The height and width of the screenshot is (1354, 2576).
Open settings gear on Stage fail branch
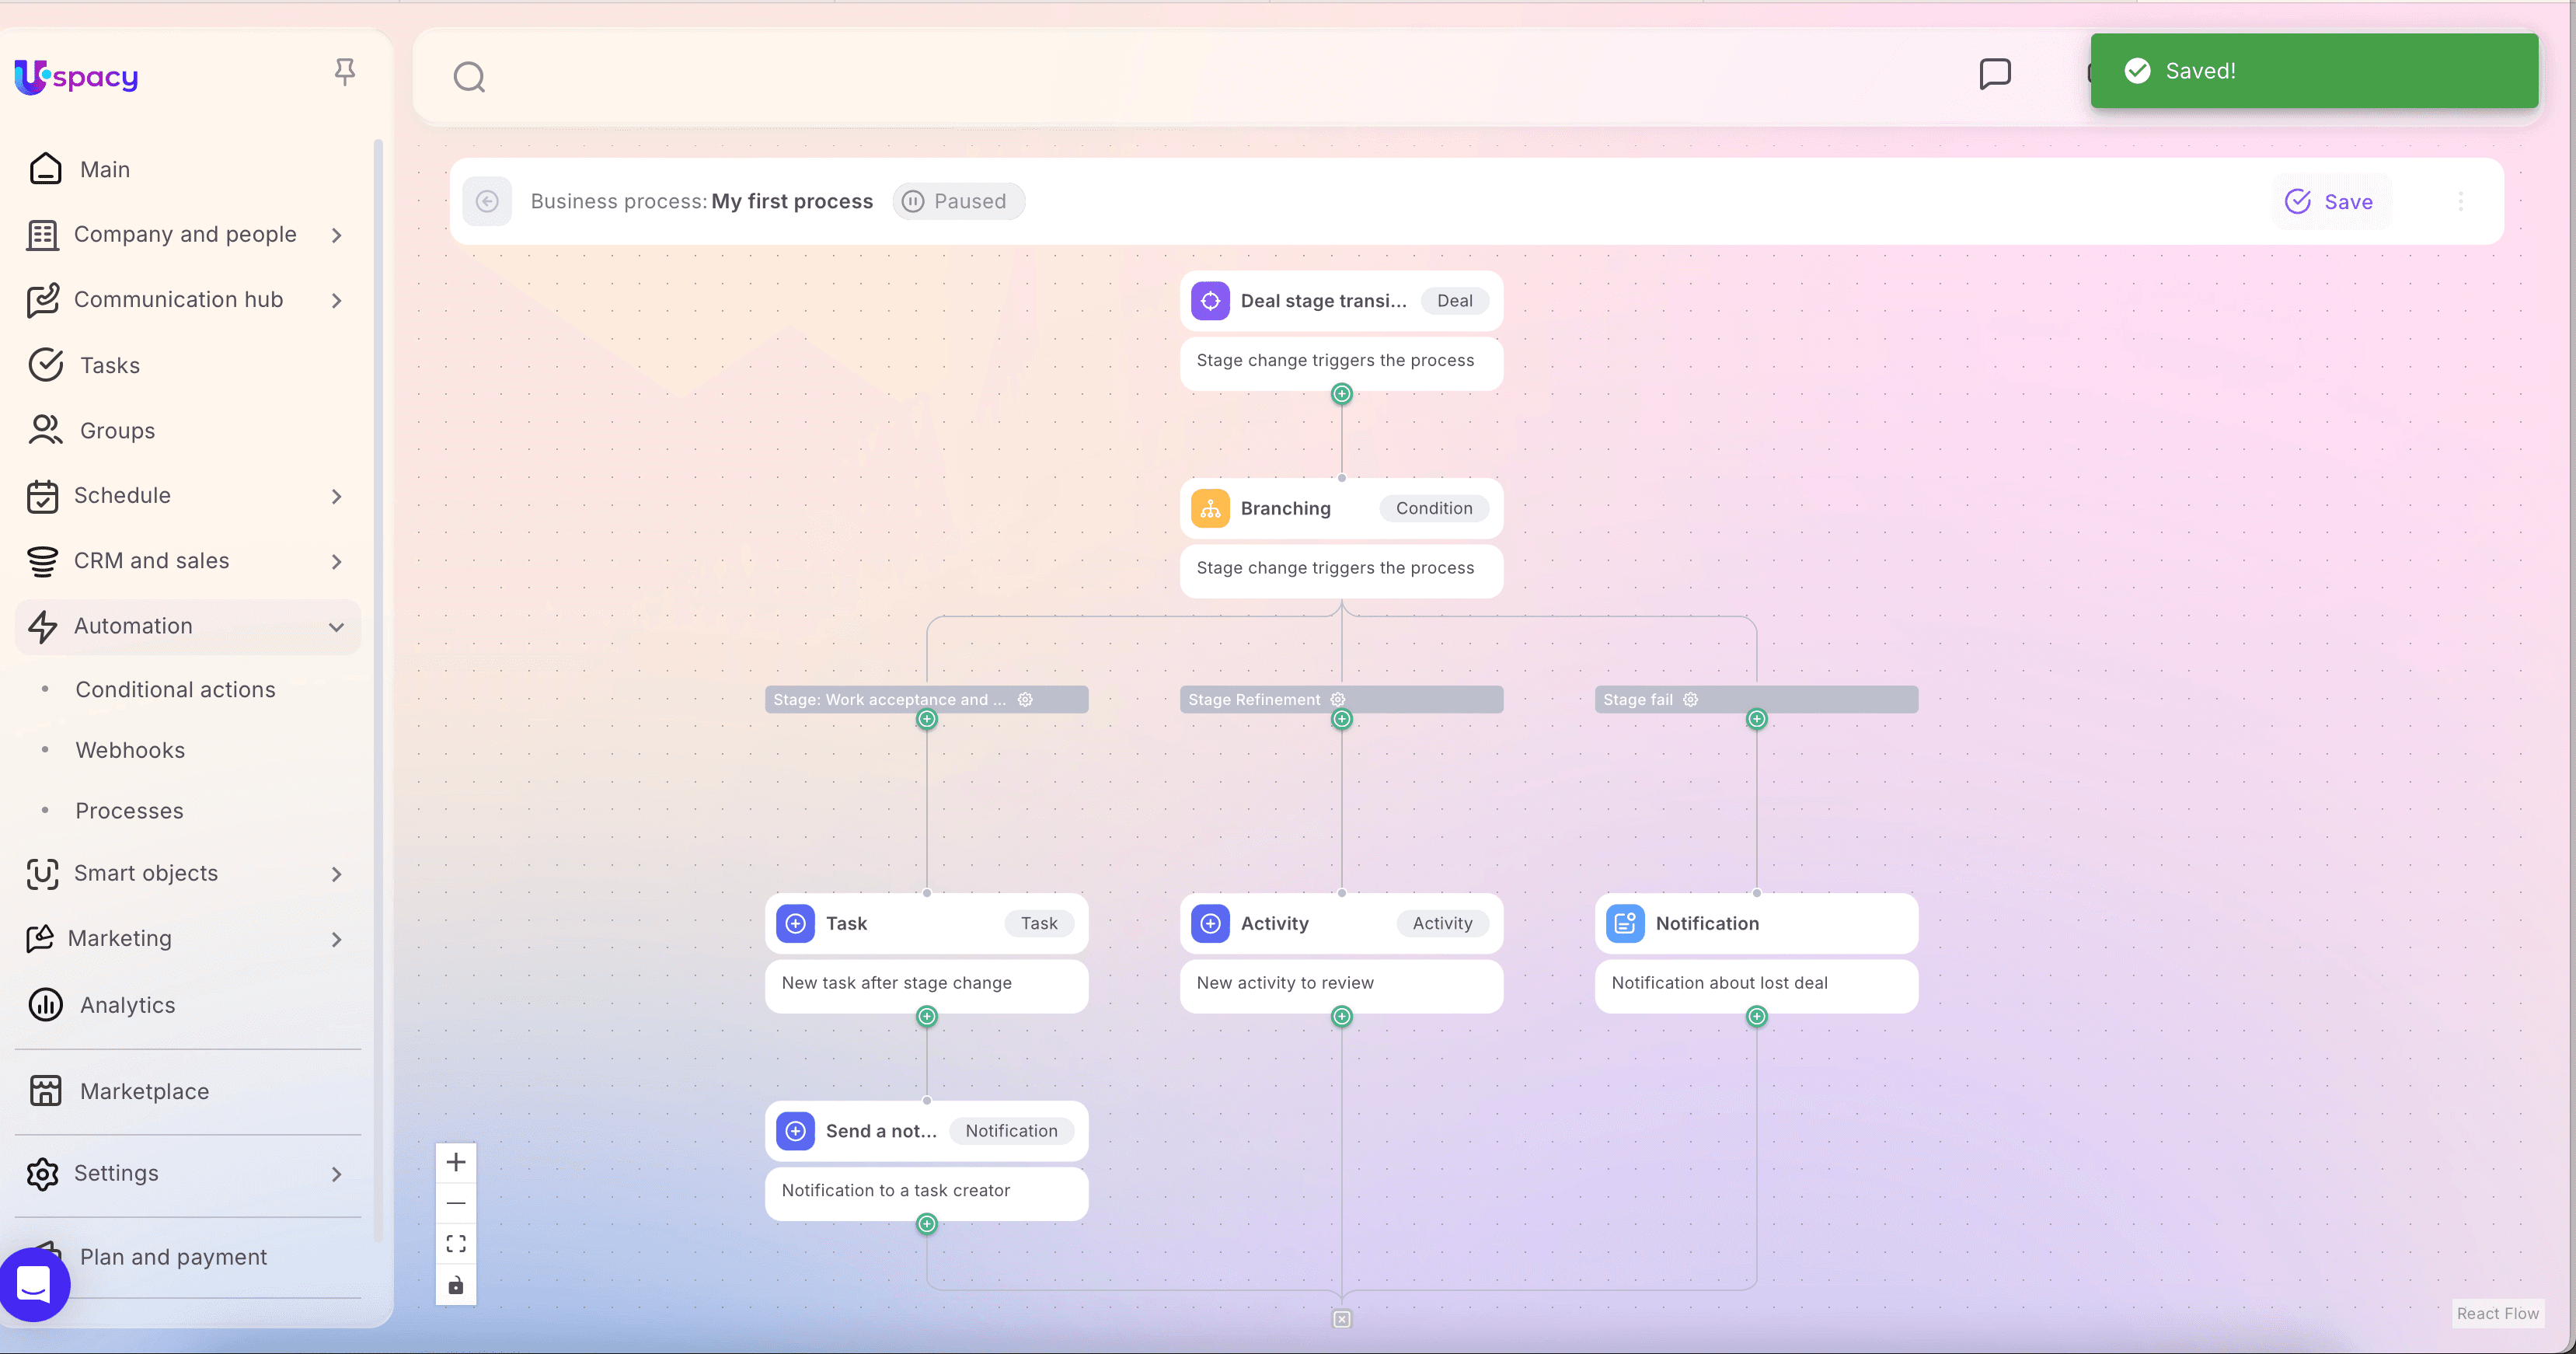click(x=1690, y=699)
